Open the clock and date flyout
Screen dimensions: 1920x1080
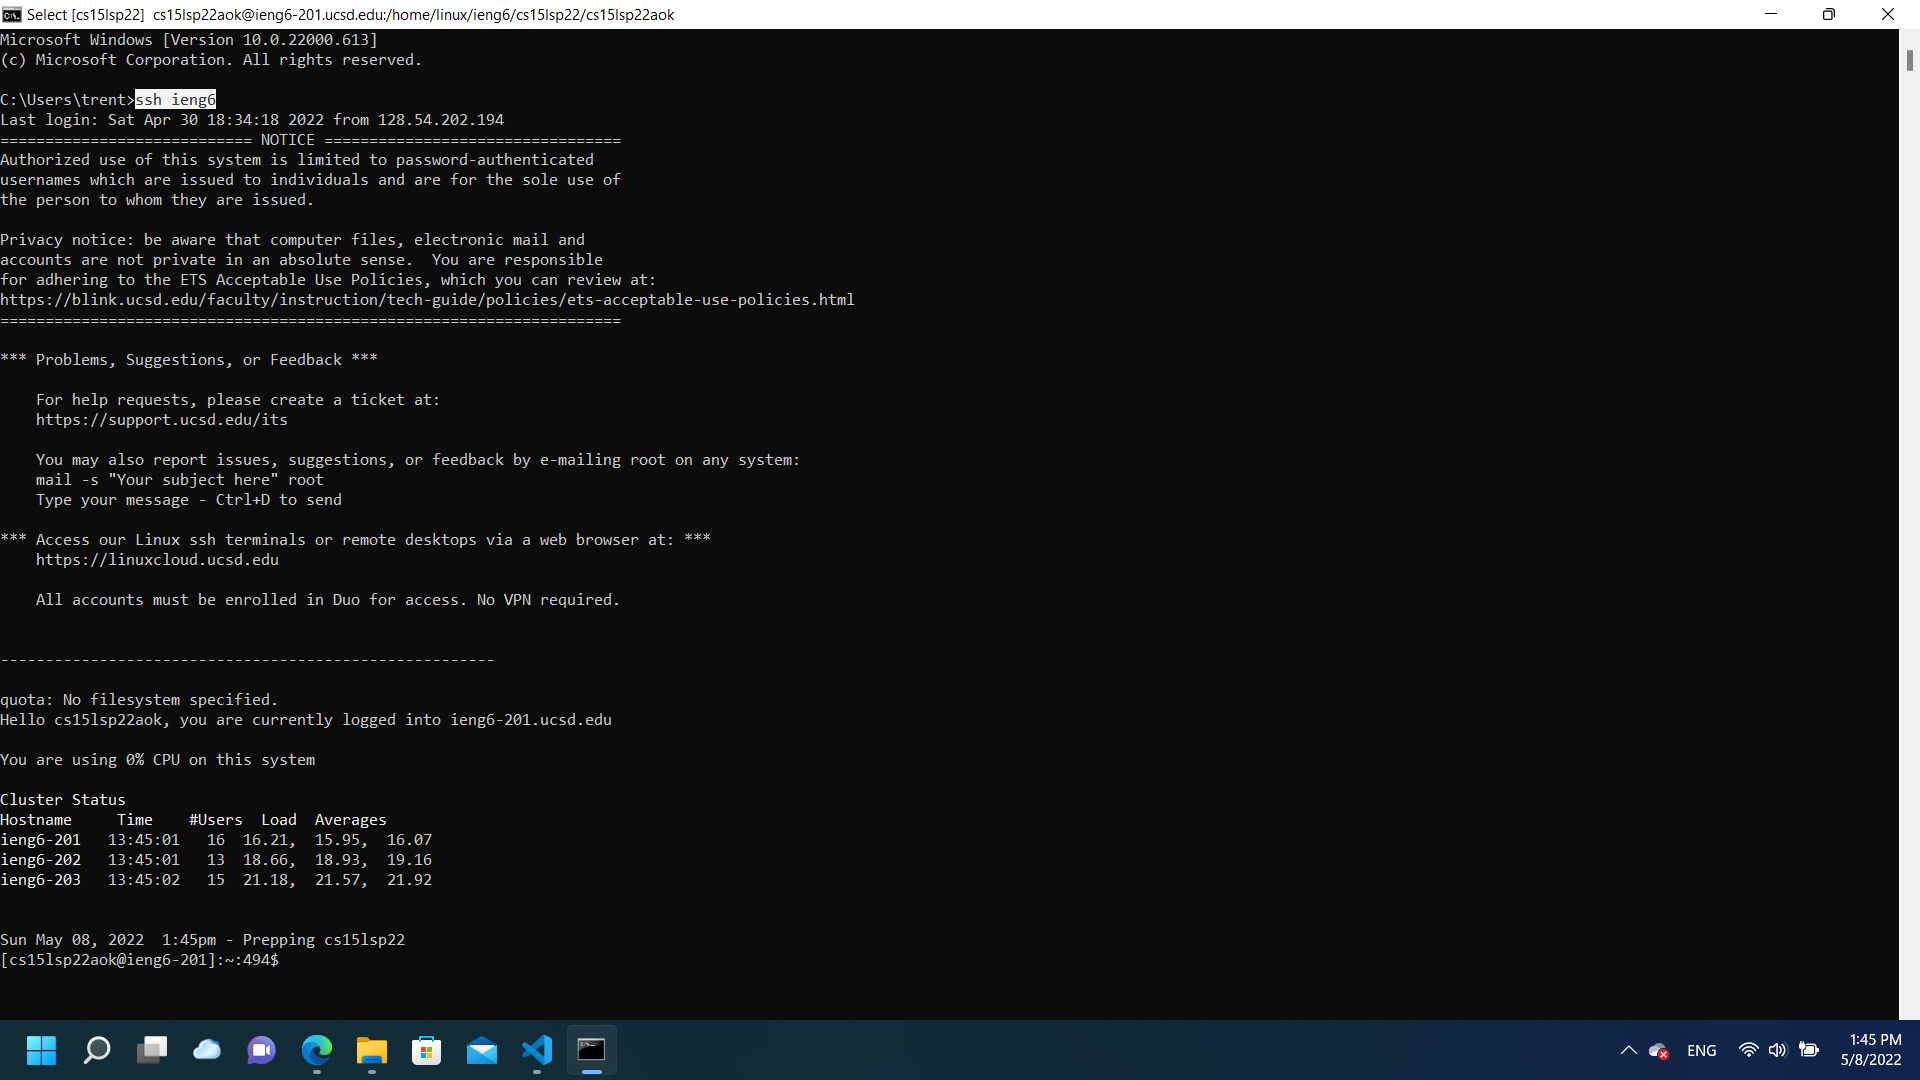tap(1870, 1050)
